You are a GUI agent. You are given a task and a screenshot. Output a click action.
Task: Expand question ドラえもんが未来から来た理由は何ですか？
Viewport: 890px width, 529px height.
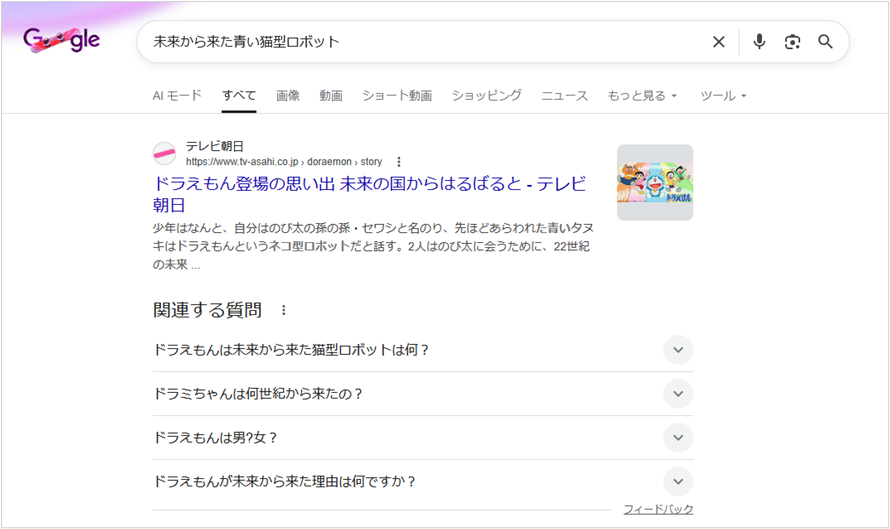click(x=677, y=481)
